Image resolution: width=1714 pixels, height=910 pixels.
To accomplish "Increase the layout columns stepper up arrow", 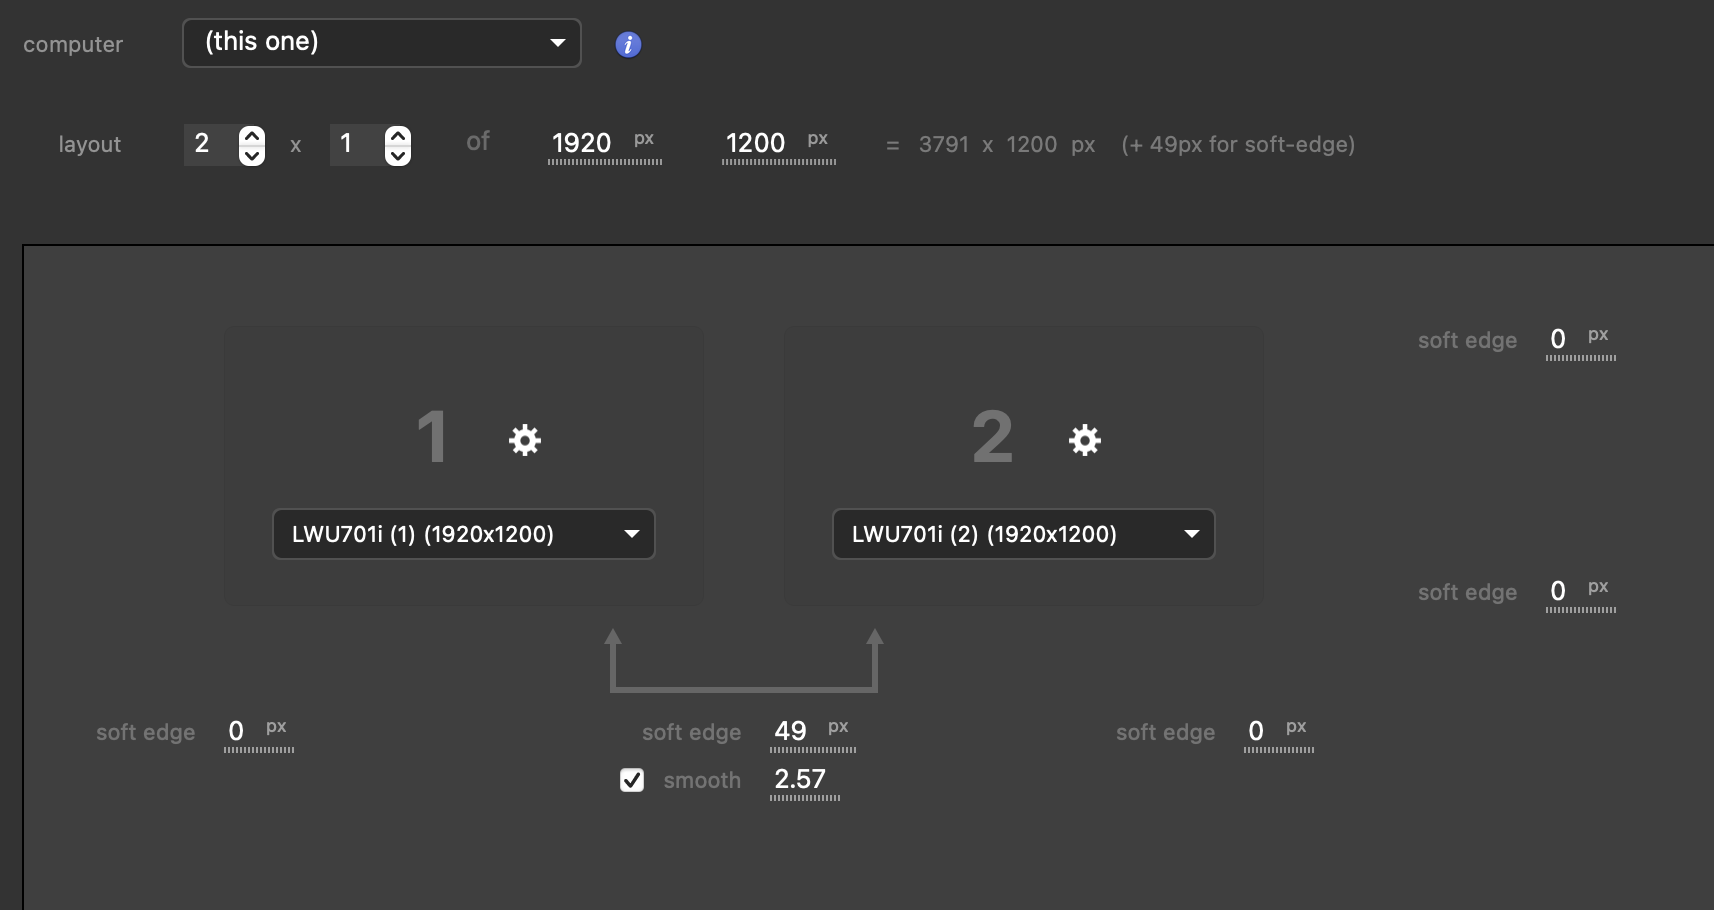I will click(x=252, y=135).
